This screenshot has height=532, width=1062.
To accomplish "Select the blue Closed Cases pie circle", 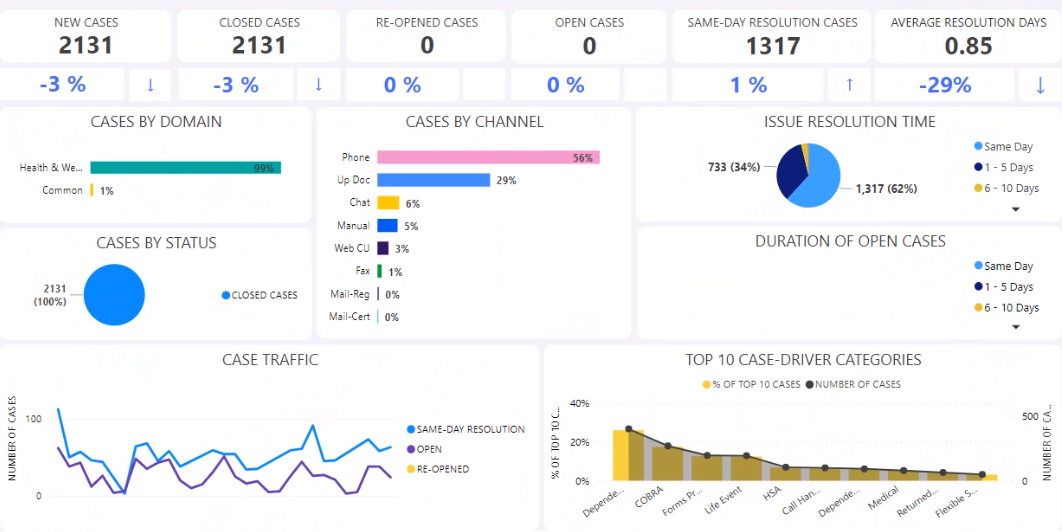I will (114, 294).
